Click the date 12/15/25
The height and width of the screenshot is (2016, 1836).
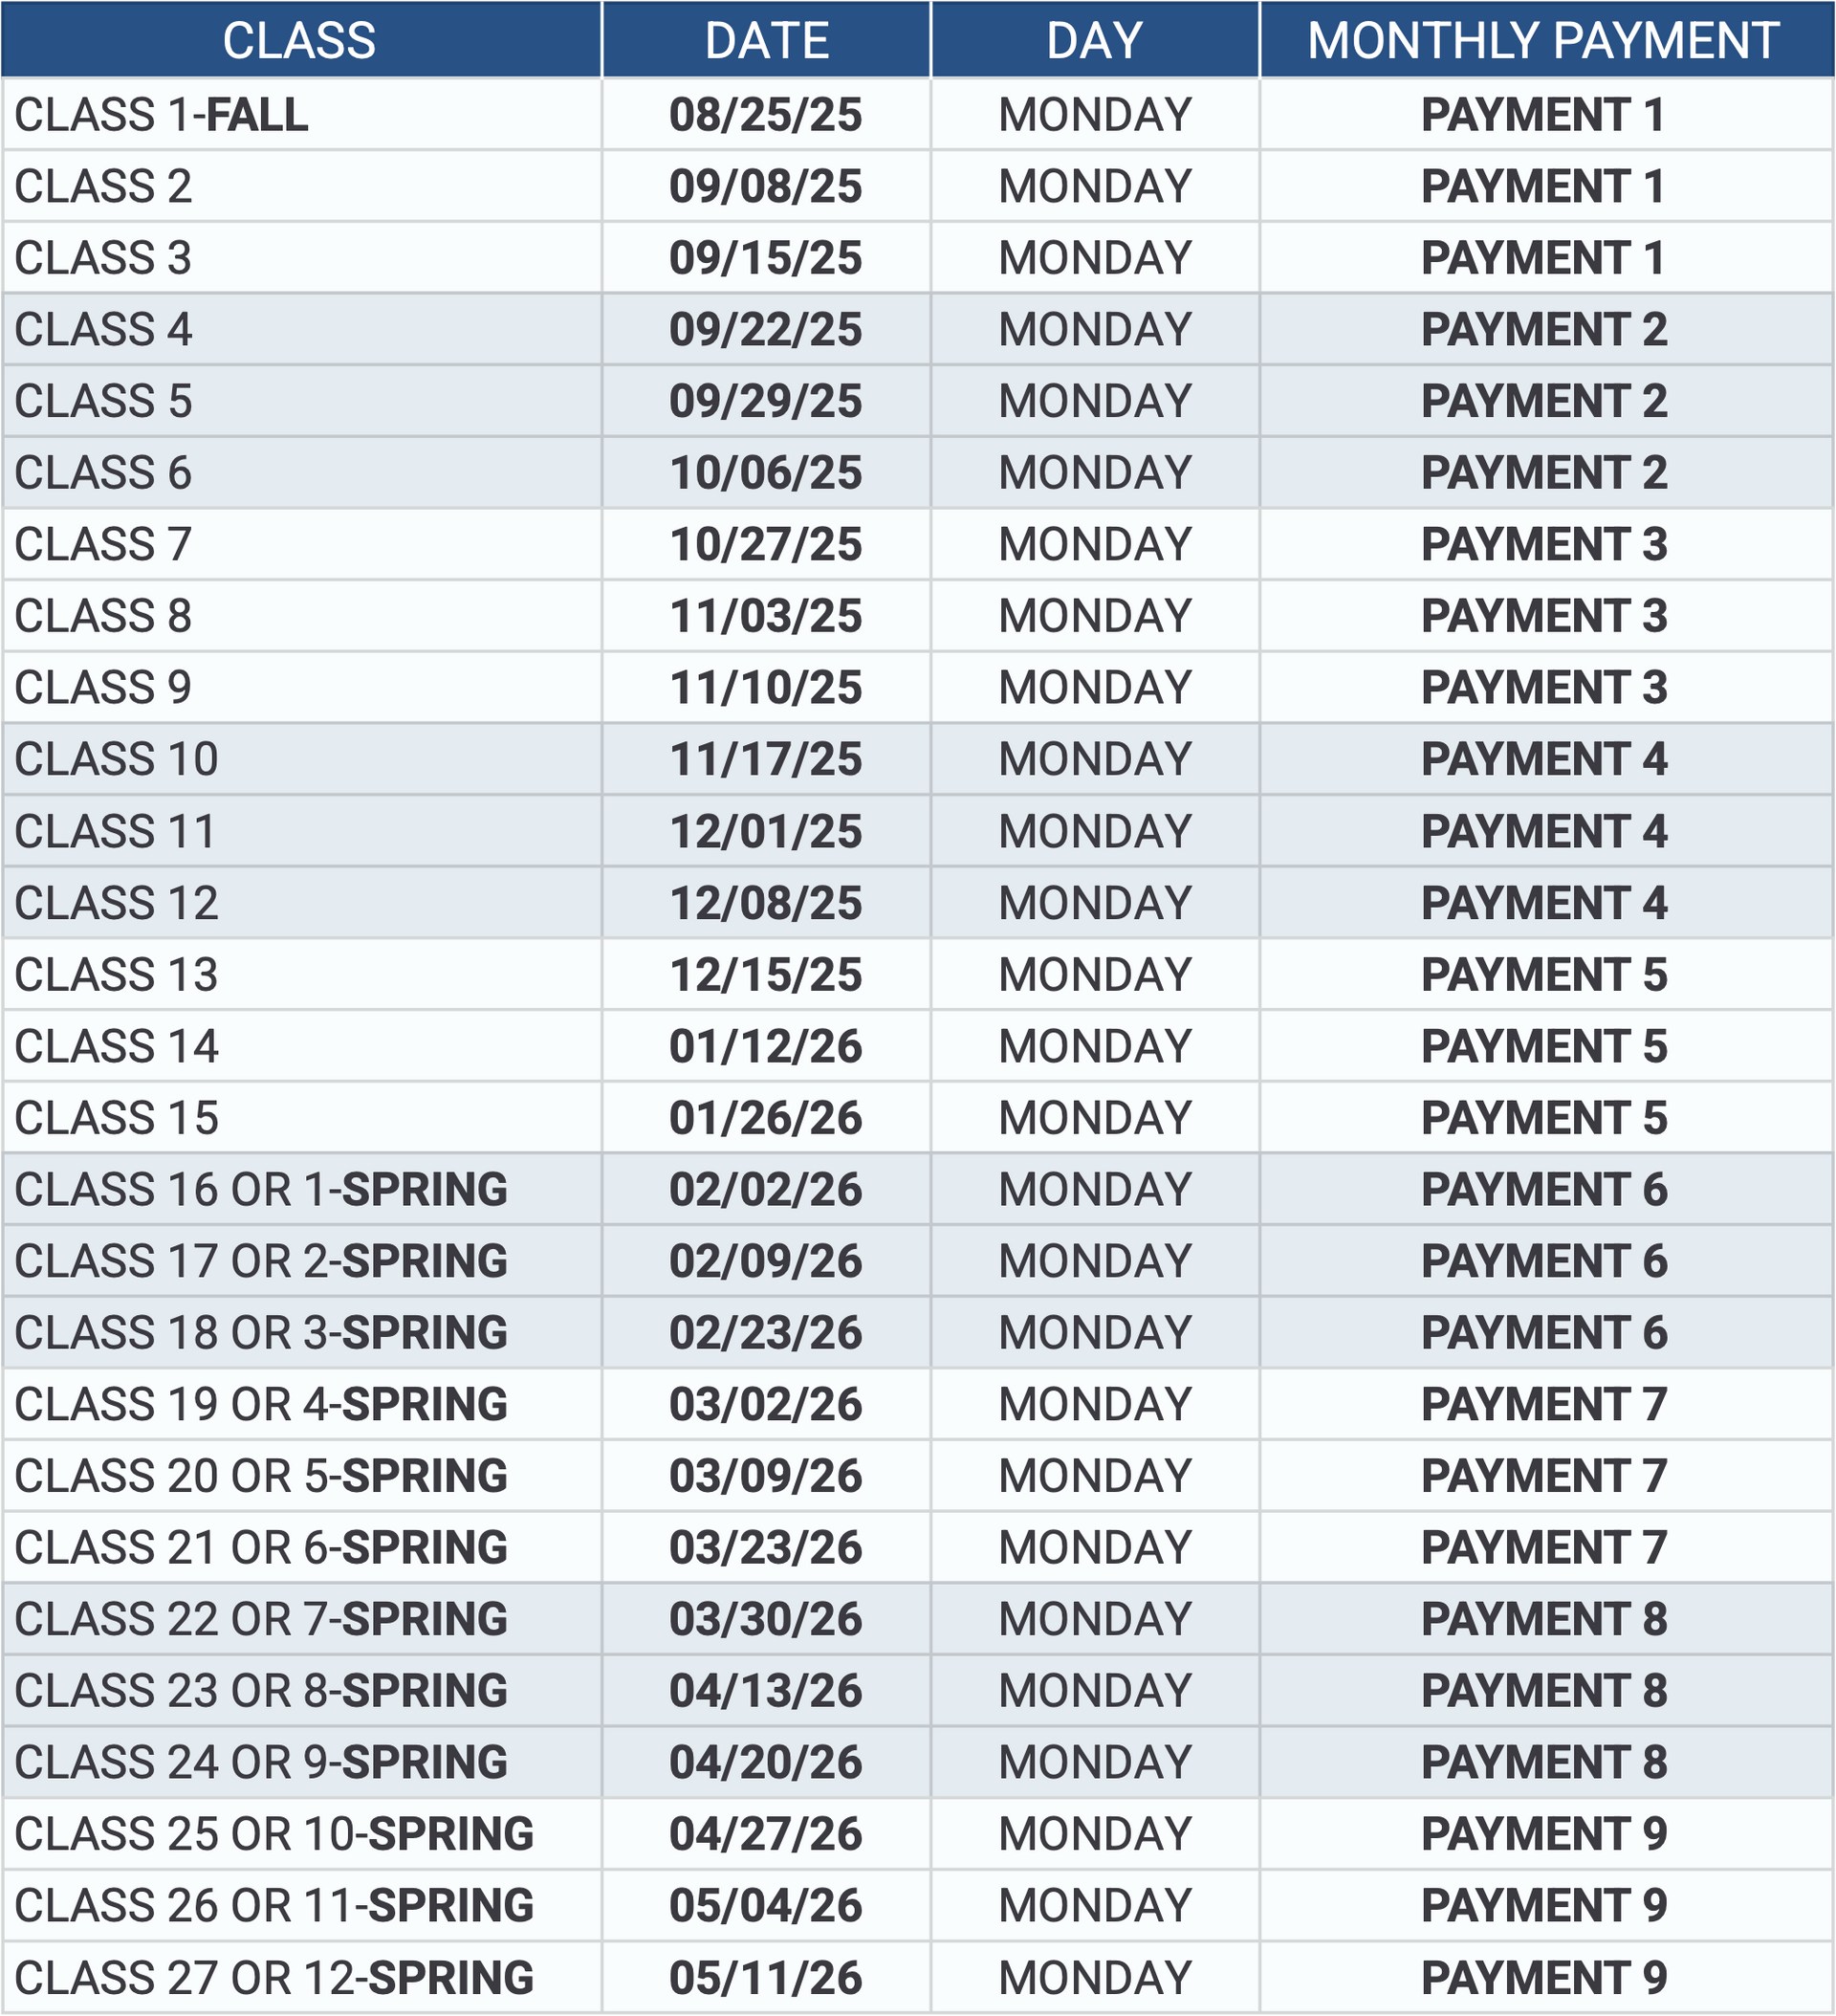pyautogui.click(x=766, y=975)
